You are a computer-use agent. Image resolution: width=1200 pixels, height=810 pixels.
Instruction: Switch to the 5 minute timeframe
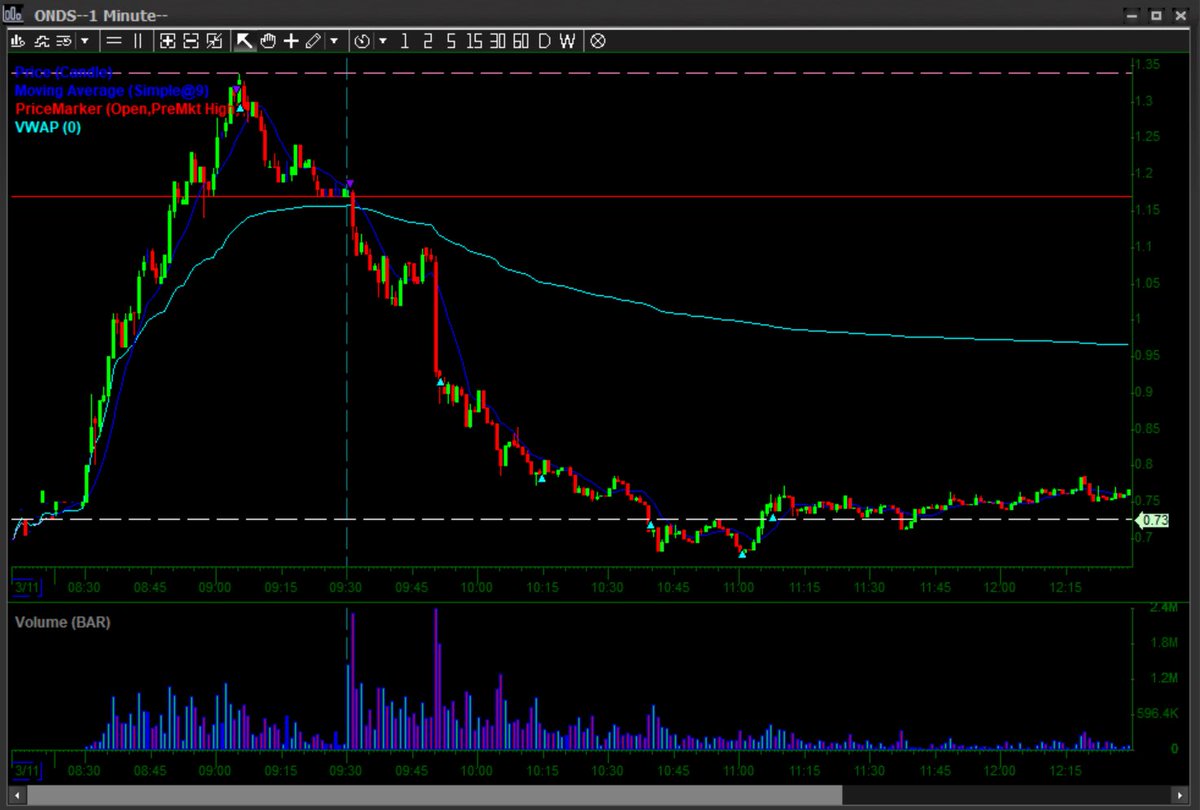pyautogui.click(x=451, y=41)
